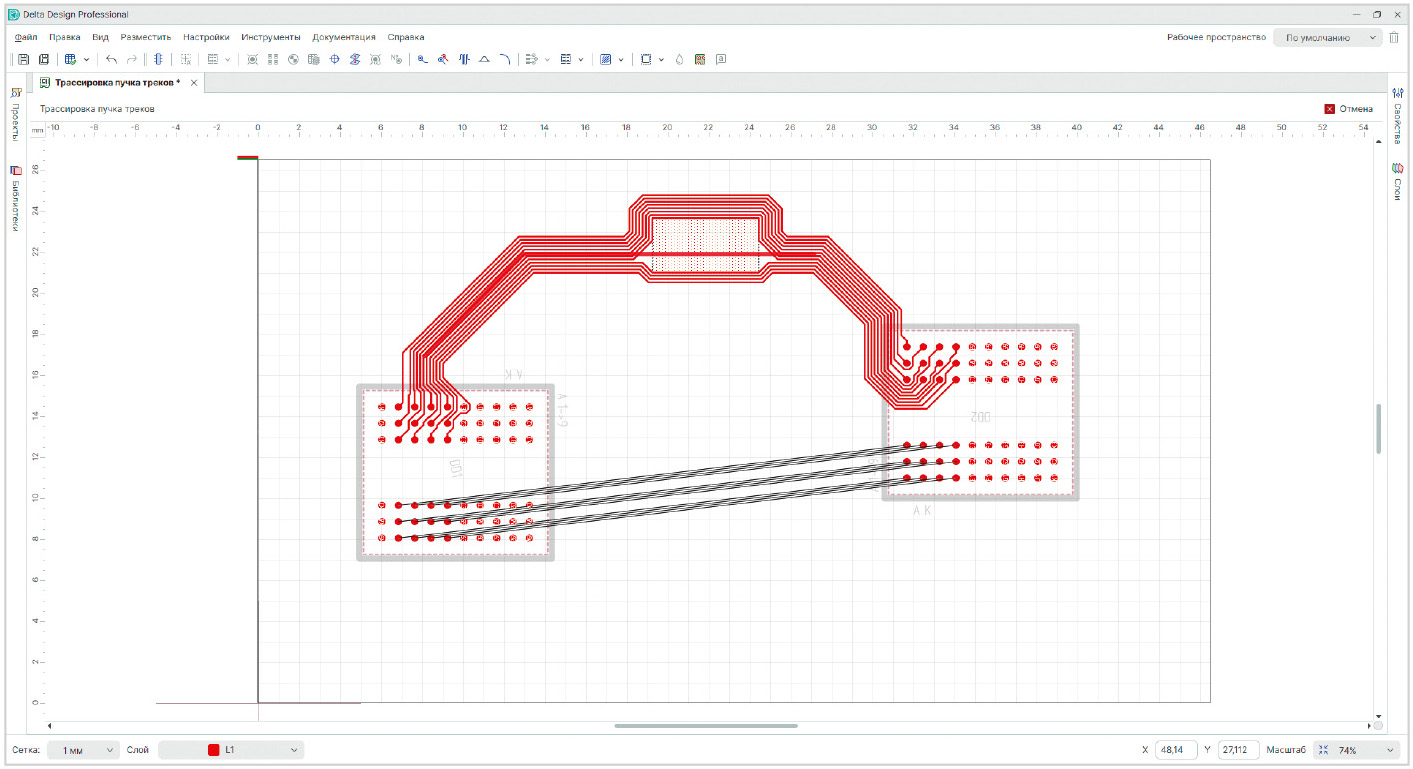Click the teardrop icon in the toolbar
Image resolution: width=1413 pixels, height=769 pixels.
pos(679,60)
